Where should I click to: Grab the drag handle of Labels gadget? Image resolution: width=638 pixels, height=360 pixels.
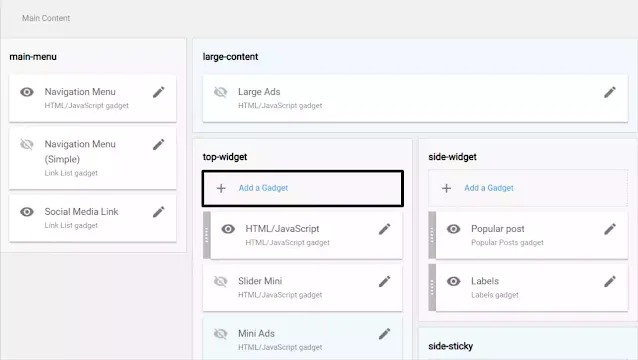432,288
